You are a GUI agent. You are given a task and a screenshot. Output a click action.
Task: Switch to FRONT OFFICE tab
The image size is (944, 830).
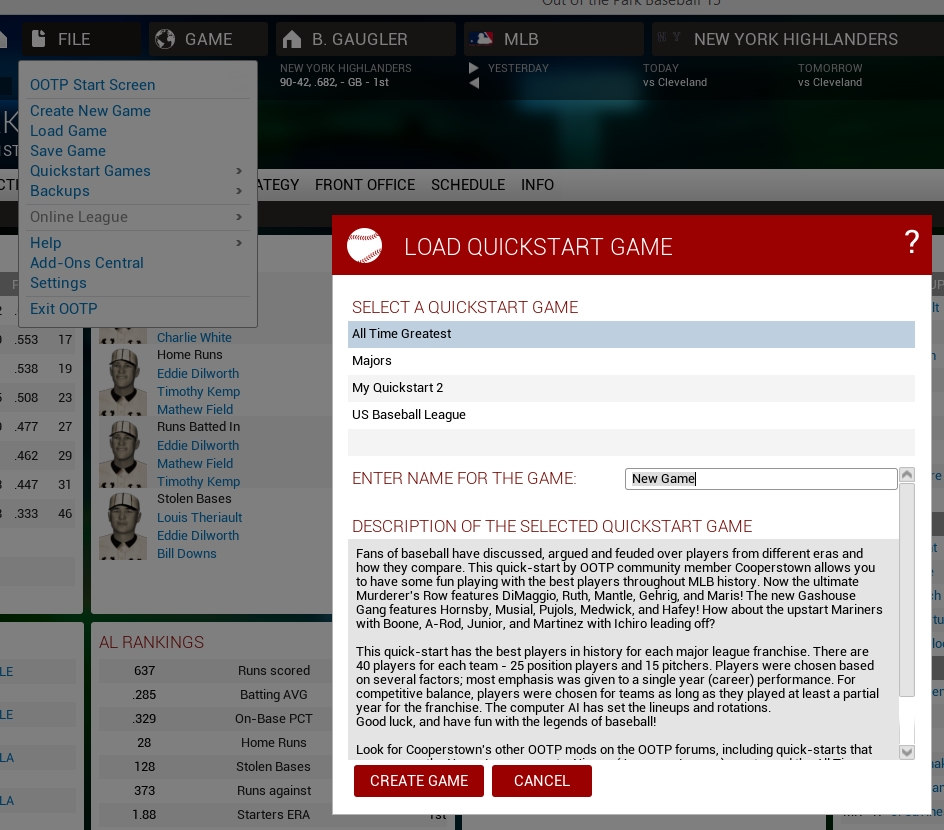(365, 185)
